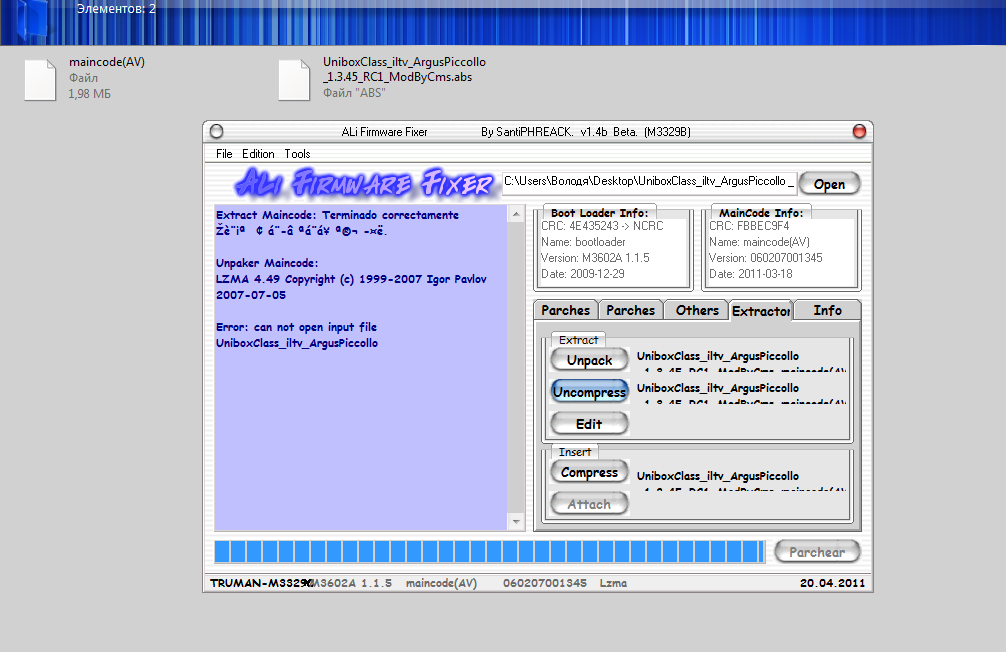
Task: Open the Edition menu
Action: click(258, 154)
